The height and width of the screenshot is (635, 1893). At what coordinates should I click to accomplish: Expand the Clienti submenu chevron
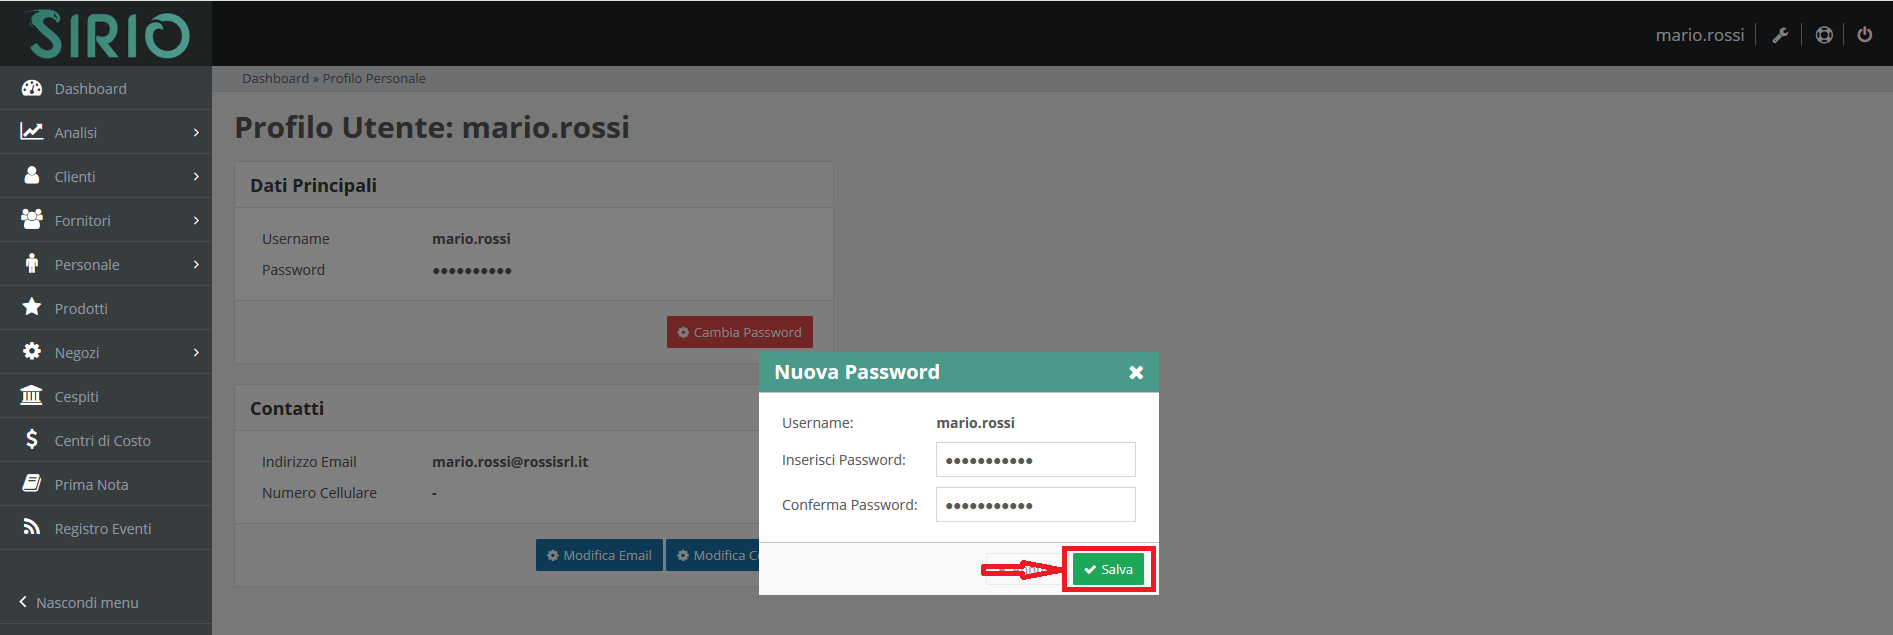(196, 176)
